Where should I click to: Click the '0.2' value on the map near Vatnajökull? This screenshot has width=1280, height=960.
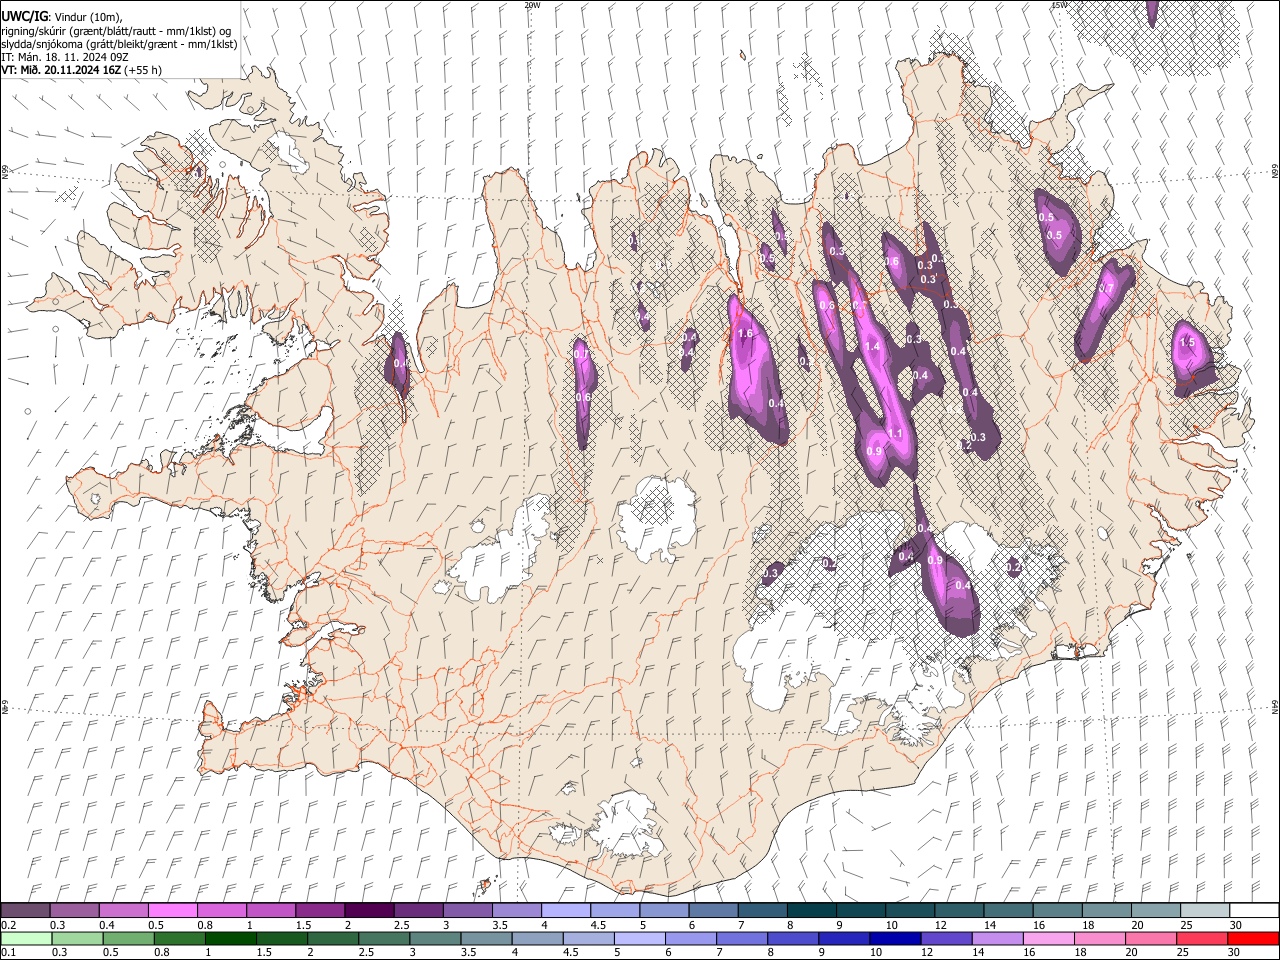pos(1014,568)
